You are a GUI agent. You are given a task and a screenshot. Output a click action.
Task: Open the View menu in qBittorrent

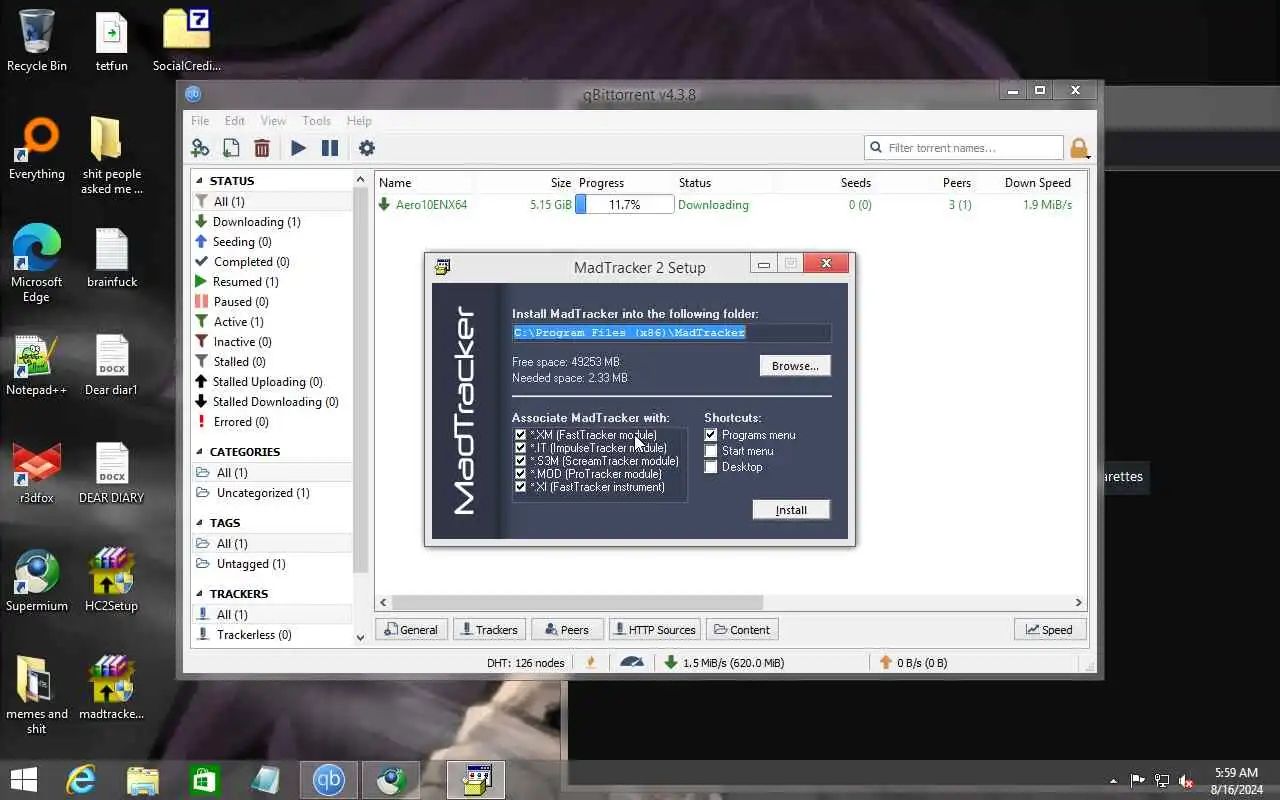[273, 121]
